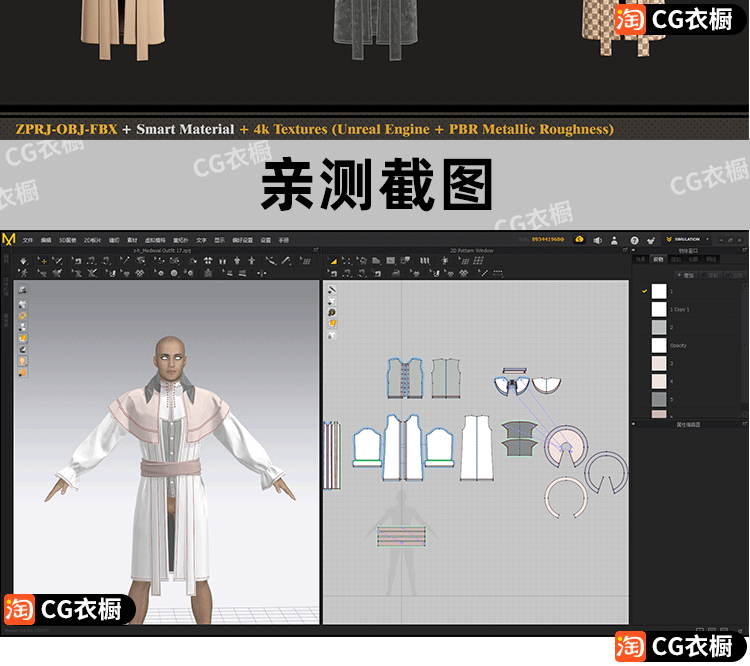The height and width of the screenshot is (666, 750).
Task: Toggle the yellow dotted-circle icon in 3D viewport strip
Action: [x=22, y=316]
